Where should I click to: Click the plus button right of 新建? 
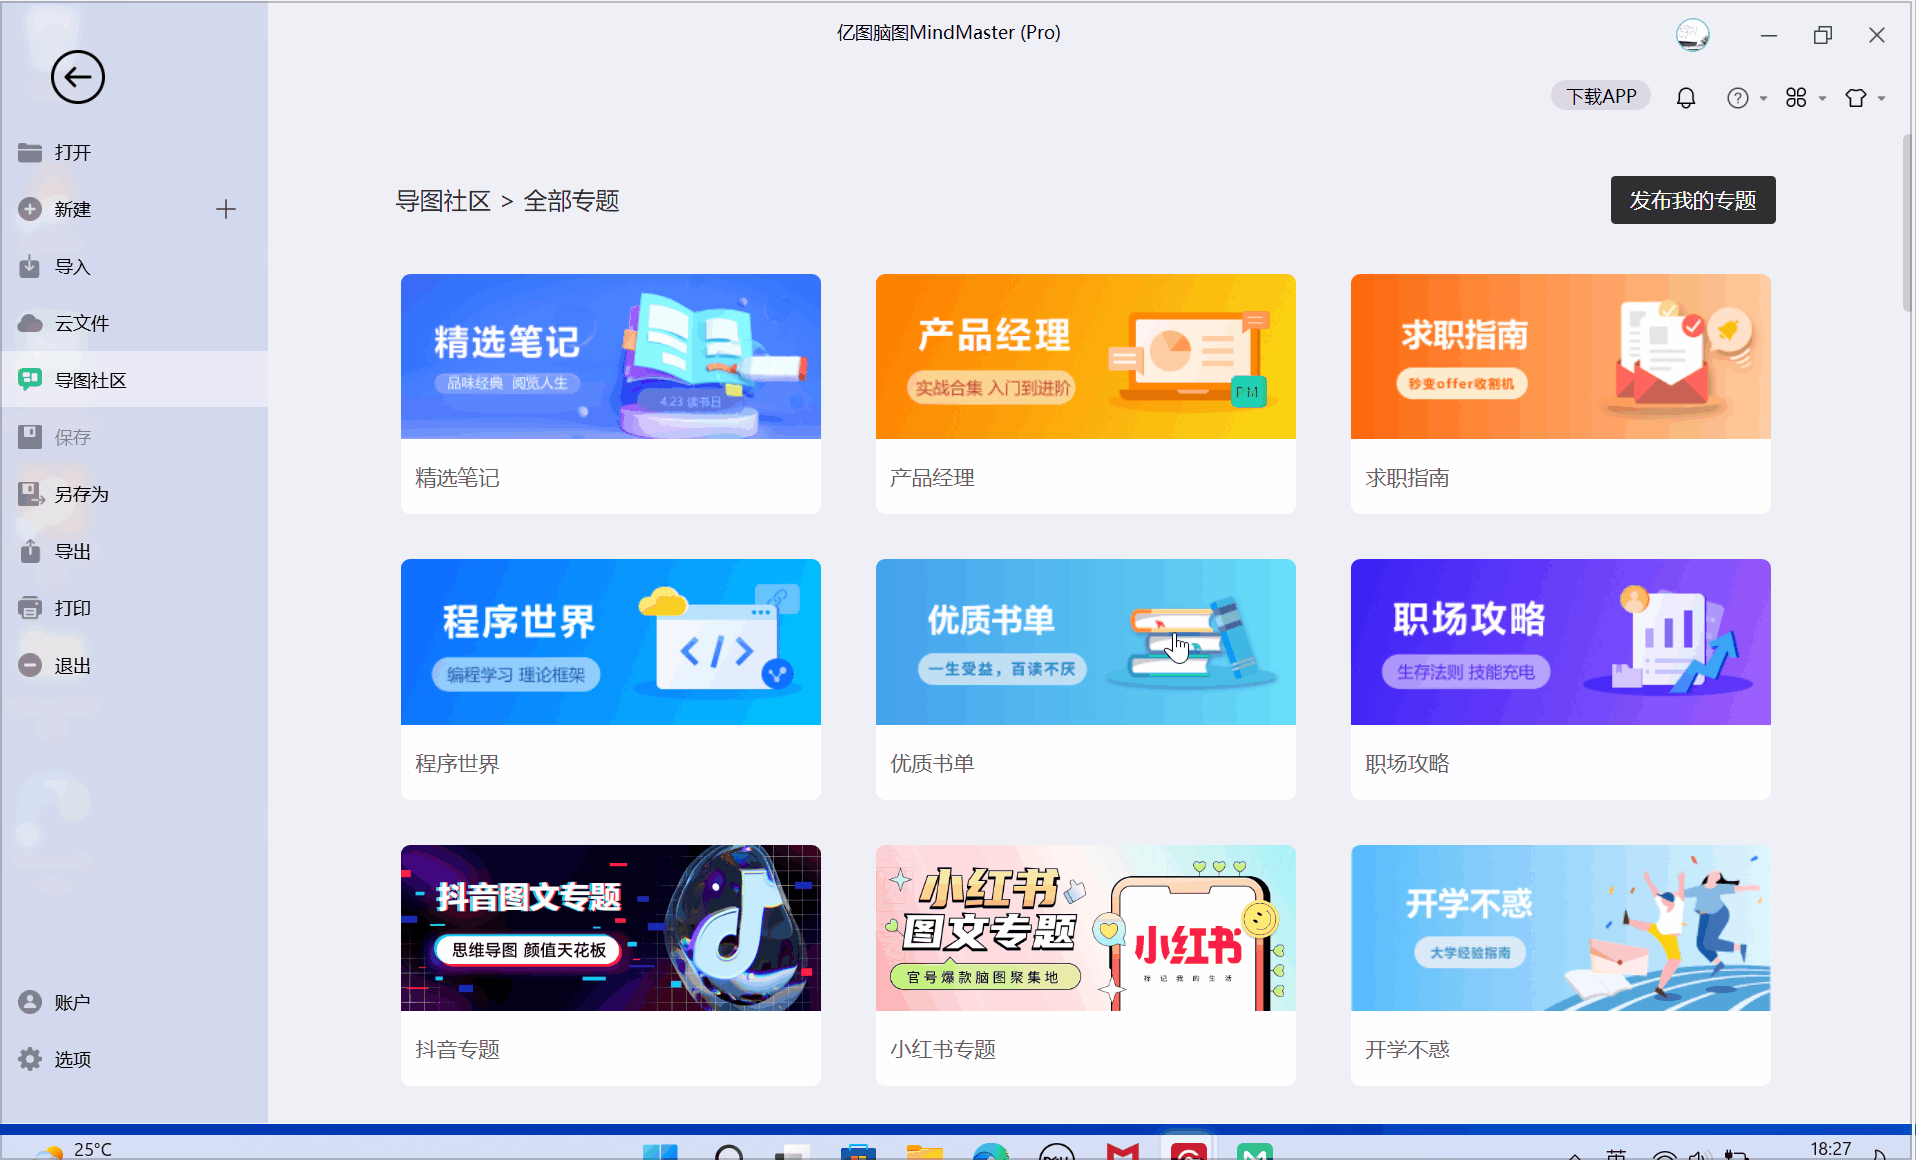226,209
